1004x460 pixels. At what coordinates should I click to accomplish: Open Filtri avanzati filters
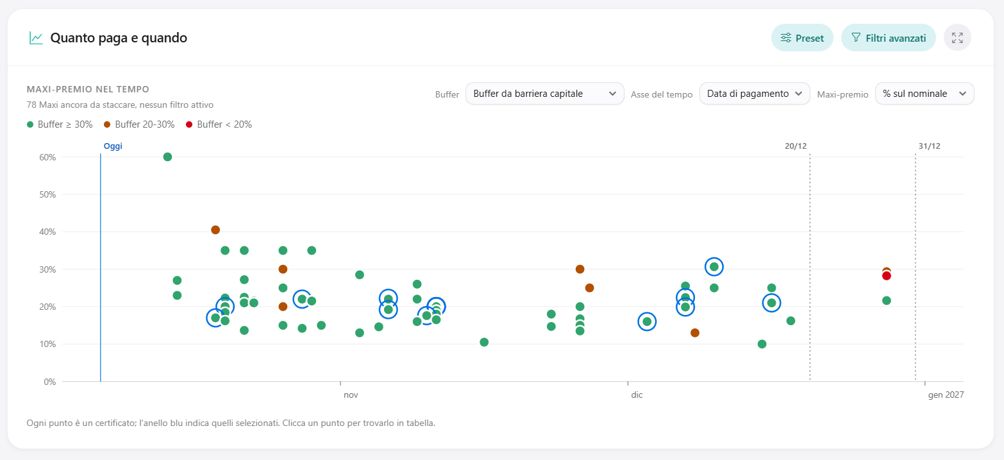[x=888, y=38]
